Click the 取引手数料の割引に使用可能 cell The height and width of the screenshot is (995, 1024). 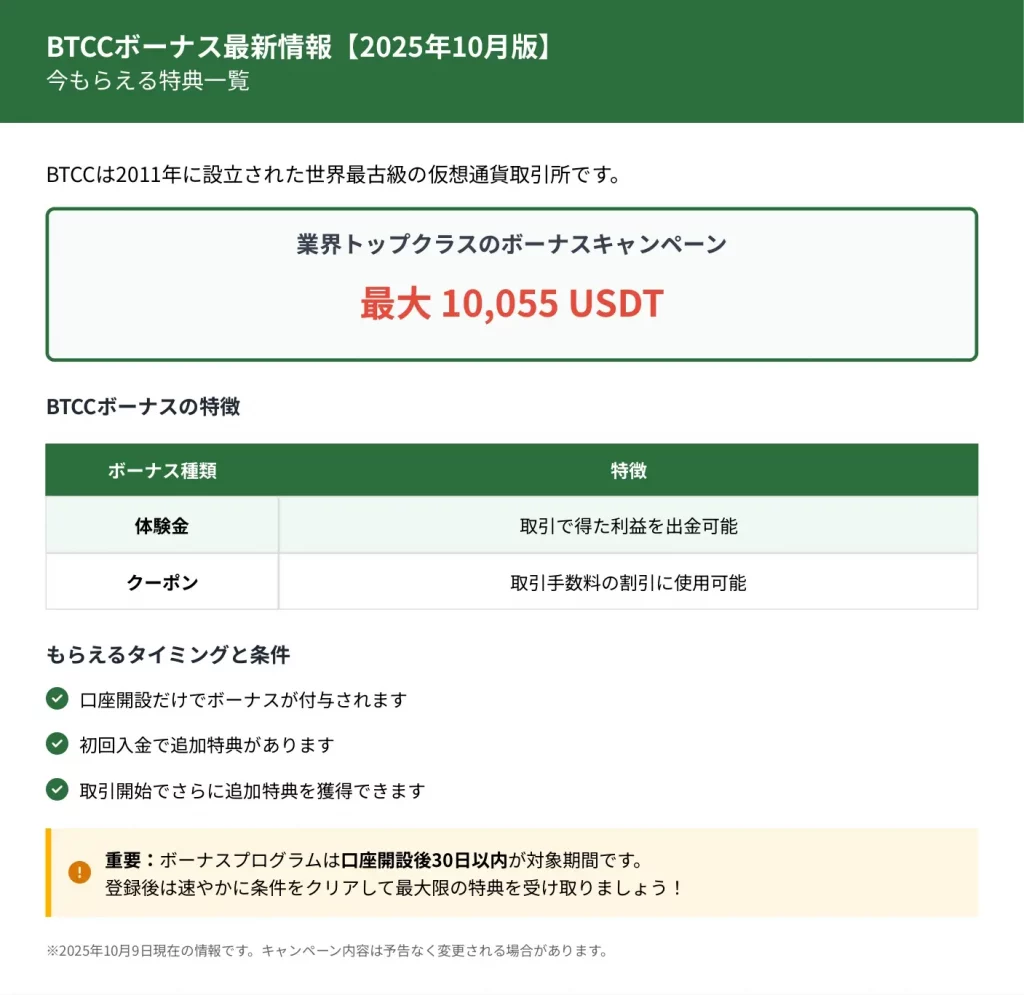628,582
